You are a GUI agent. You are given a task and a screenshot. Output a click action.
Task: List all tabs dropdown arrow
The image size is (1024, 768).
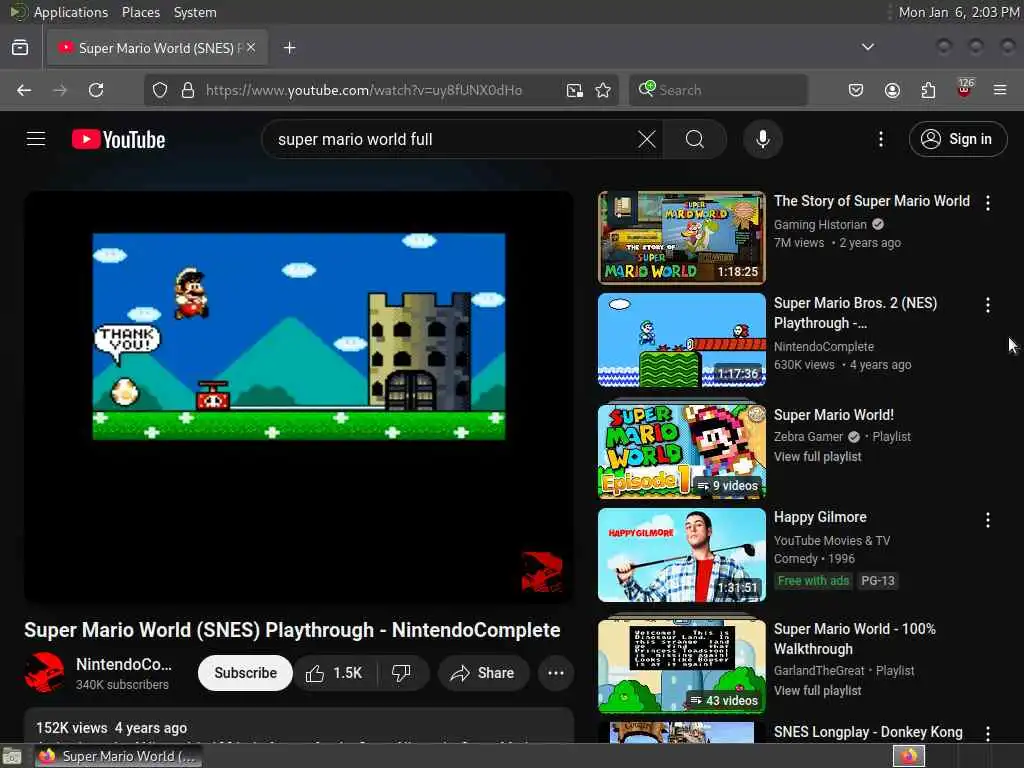pyautogui.click(x=868, y=47)
